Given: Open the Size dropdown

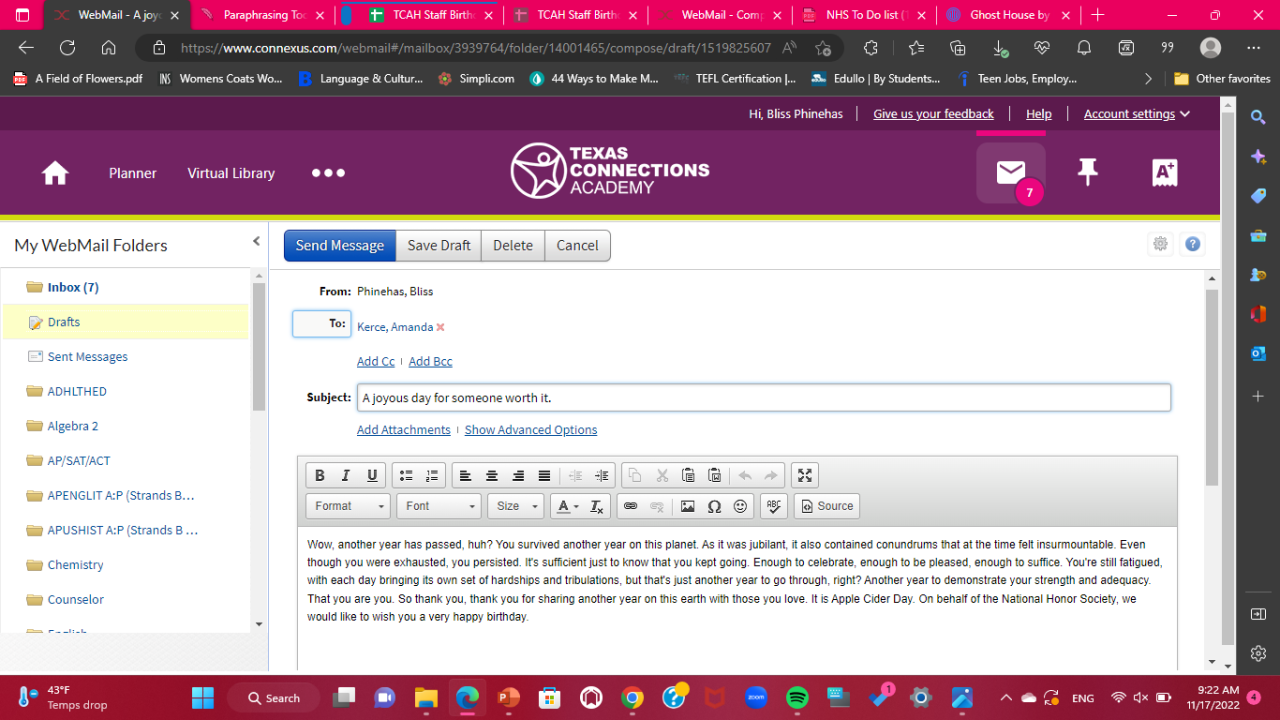Looking at the screenshot, I should pos(516,506).
